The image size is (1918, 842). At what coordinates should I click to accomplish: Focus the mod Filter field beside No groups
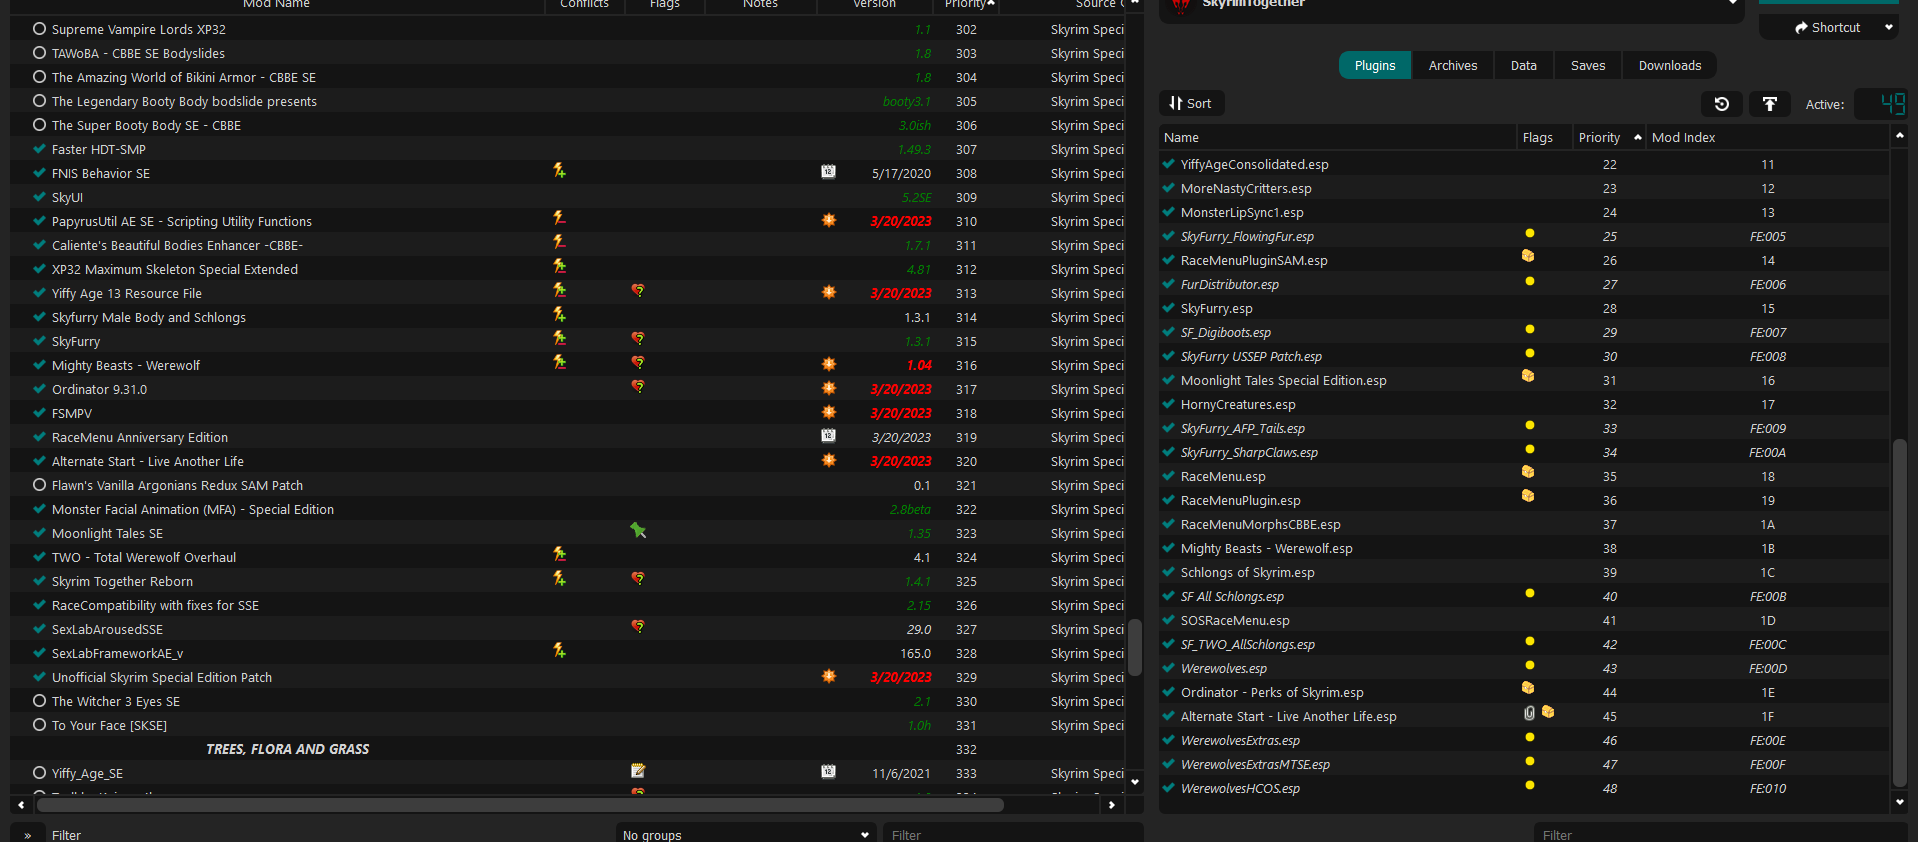pyautogui.click(x=1012, y=835)
